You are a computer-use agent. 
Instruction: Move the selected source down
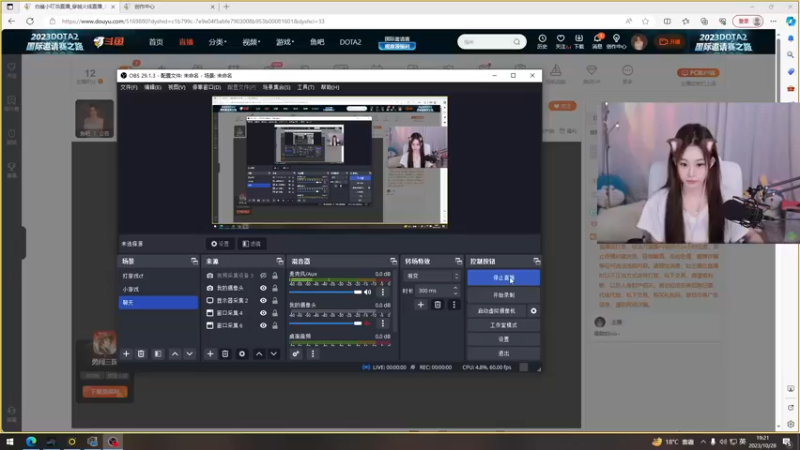tap(273, 354)
